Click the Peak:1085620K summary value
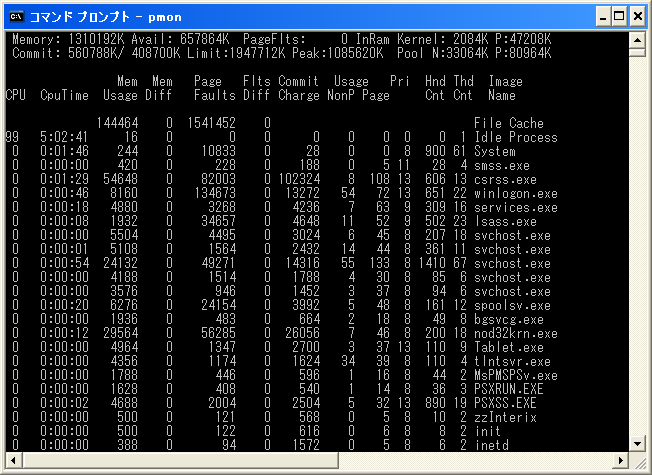The image size is (652, 475). click(337, 53)
